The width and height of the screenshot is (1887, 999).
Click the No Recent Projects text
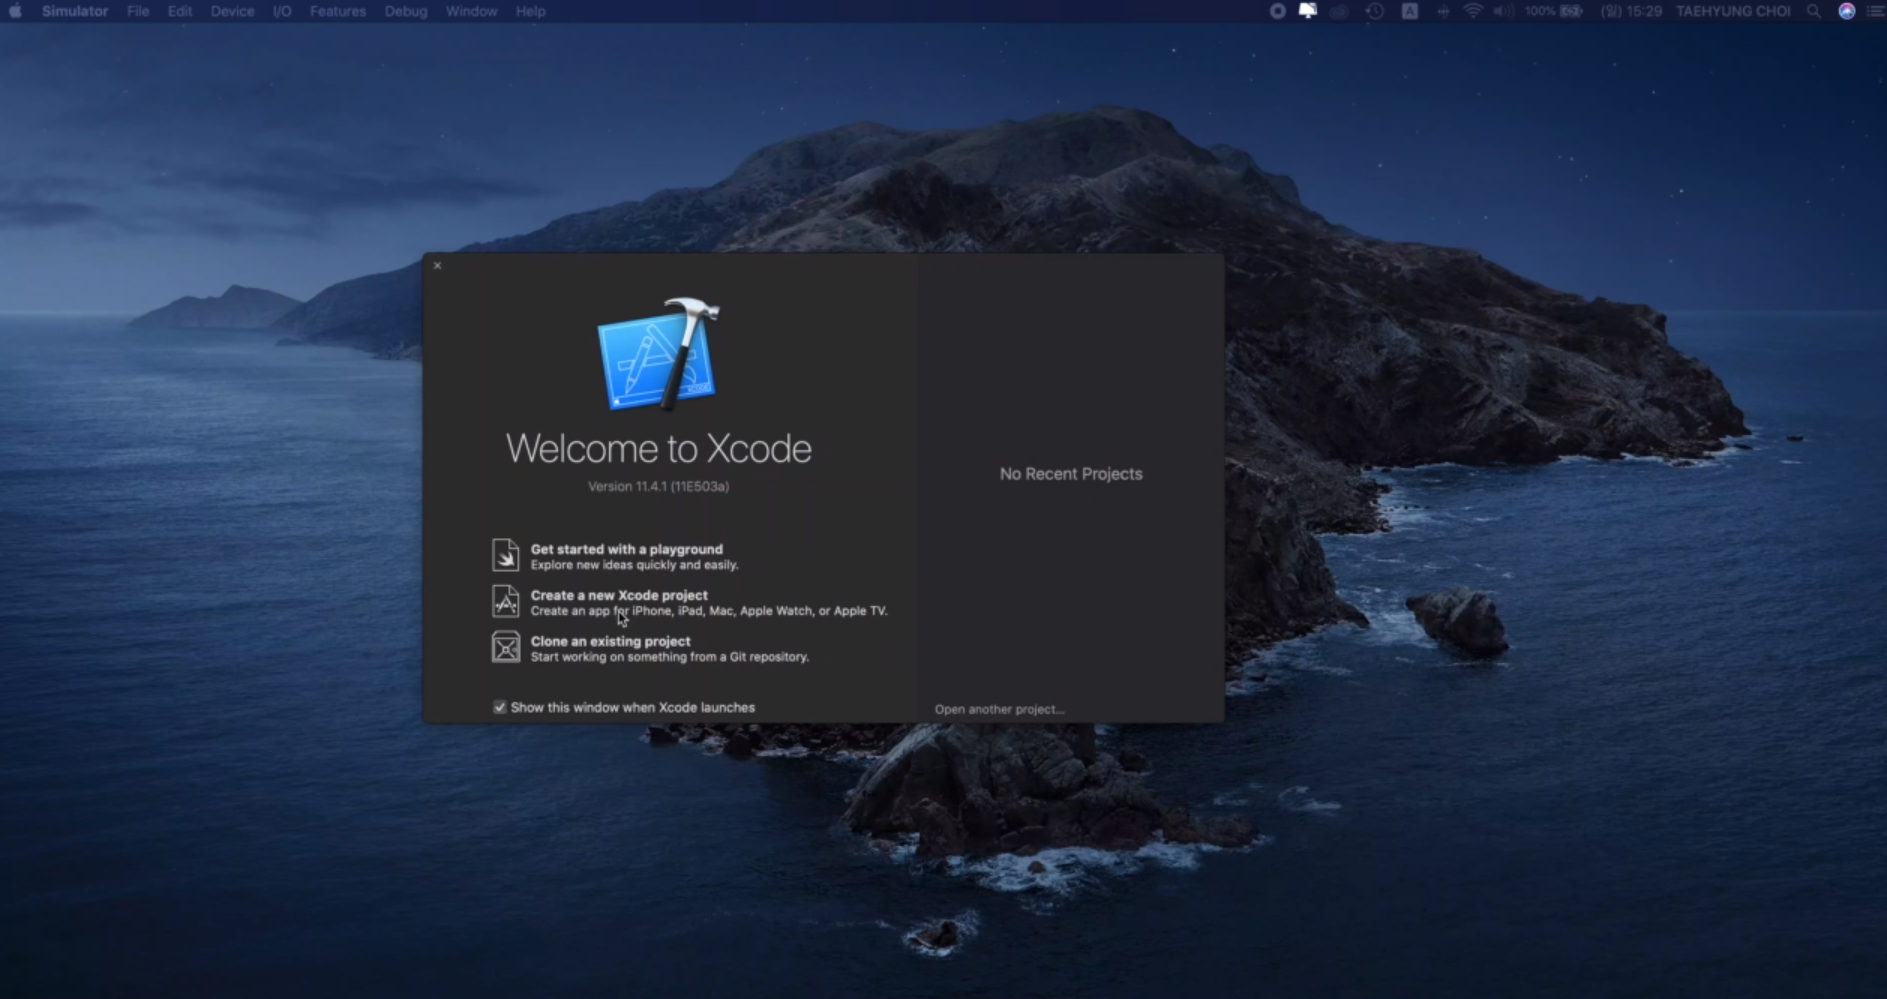pos(1071,474)
